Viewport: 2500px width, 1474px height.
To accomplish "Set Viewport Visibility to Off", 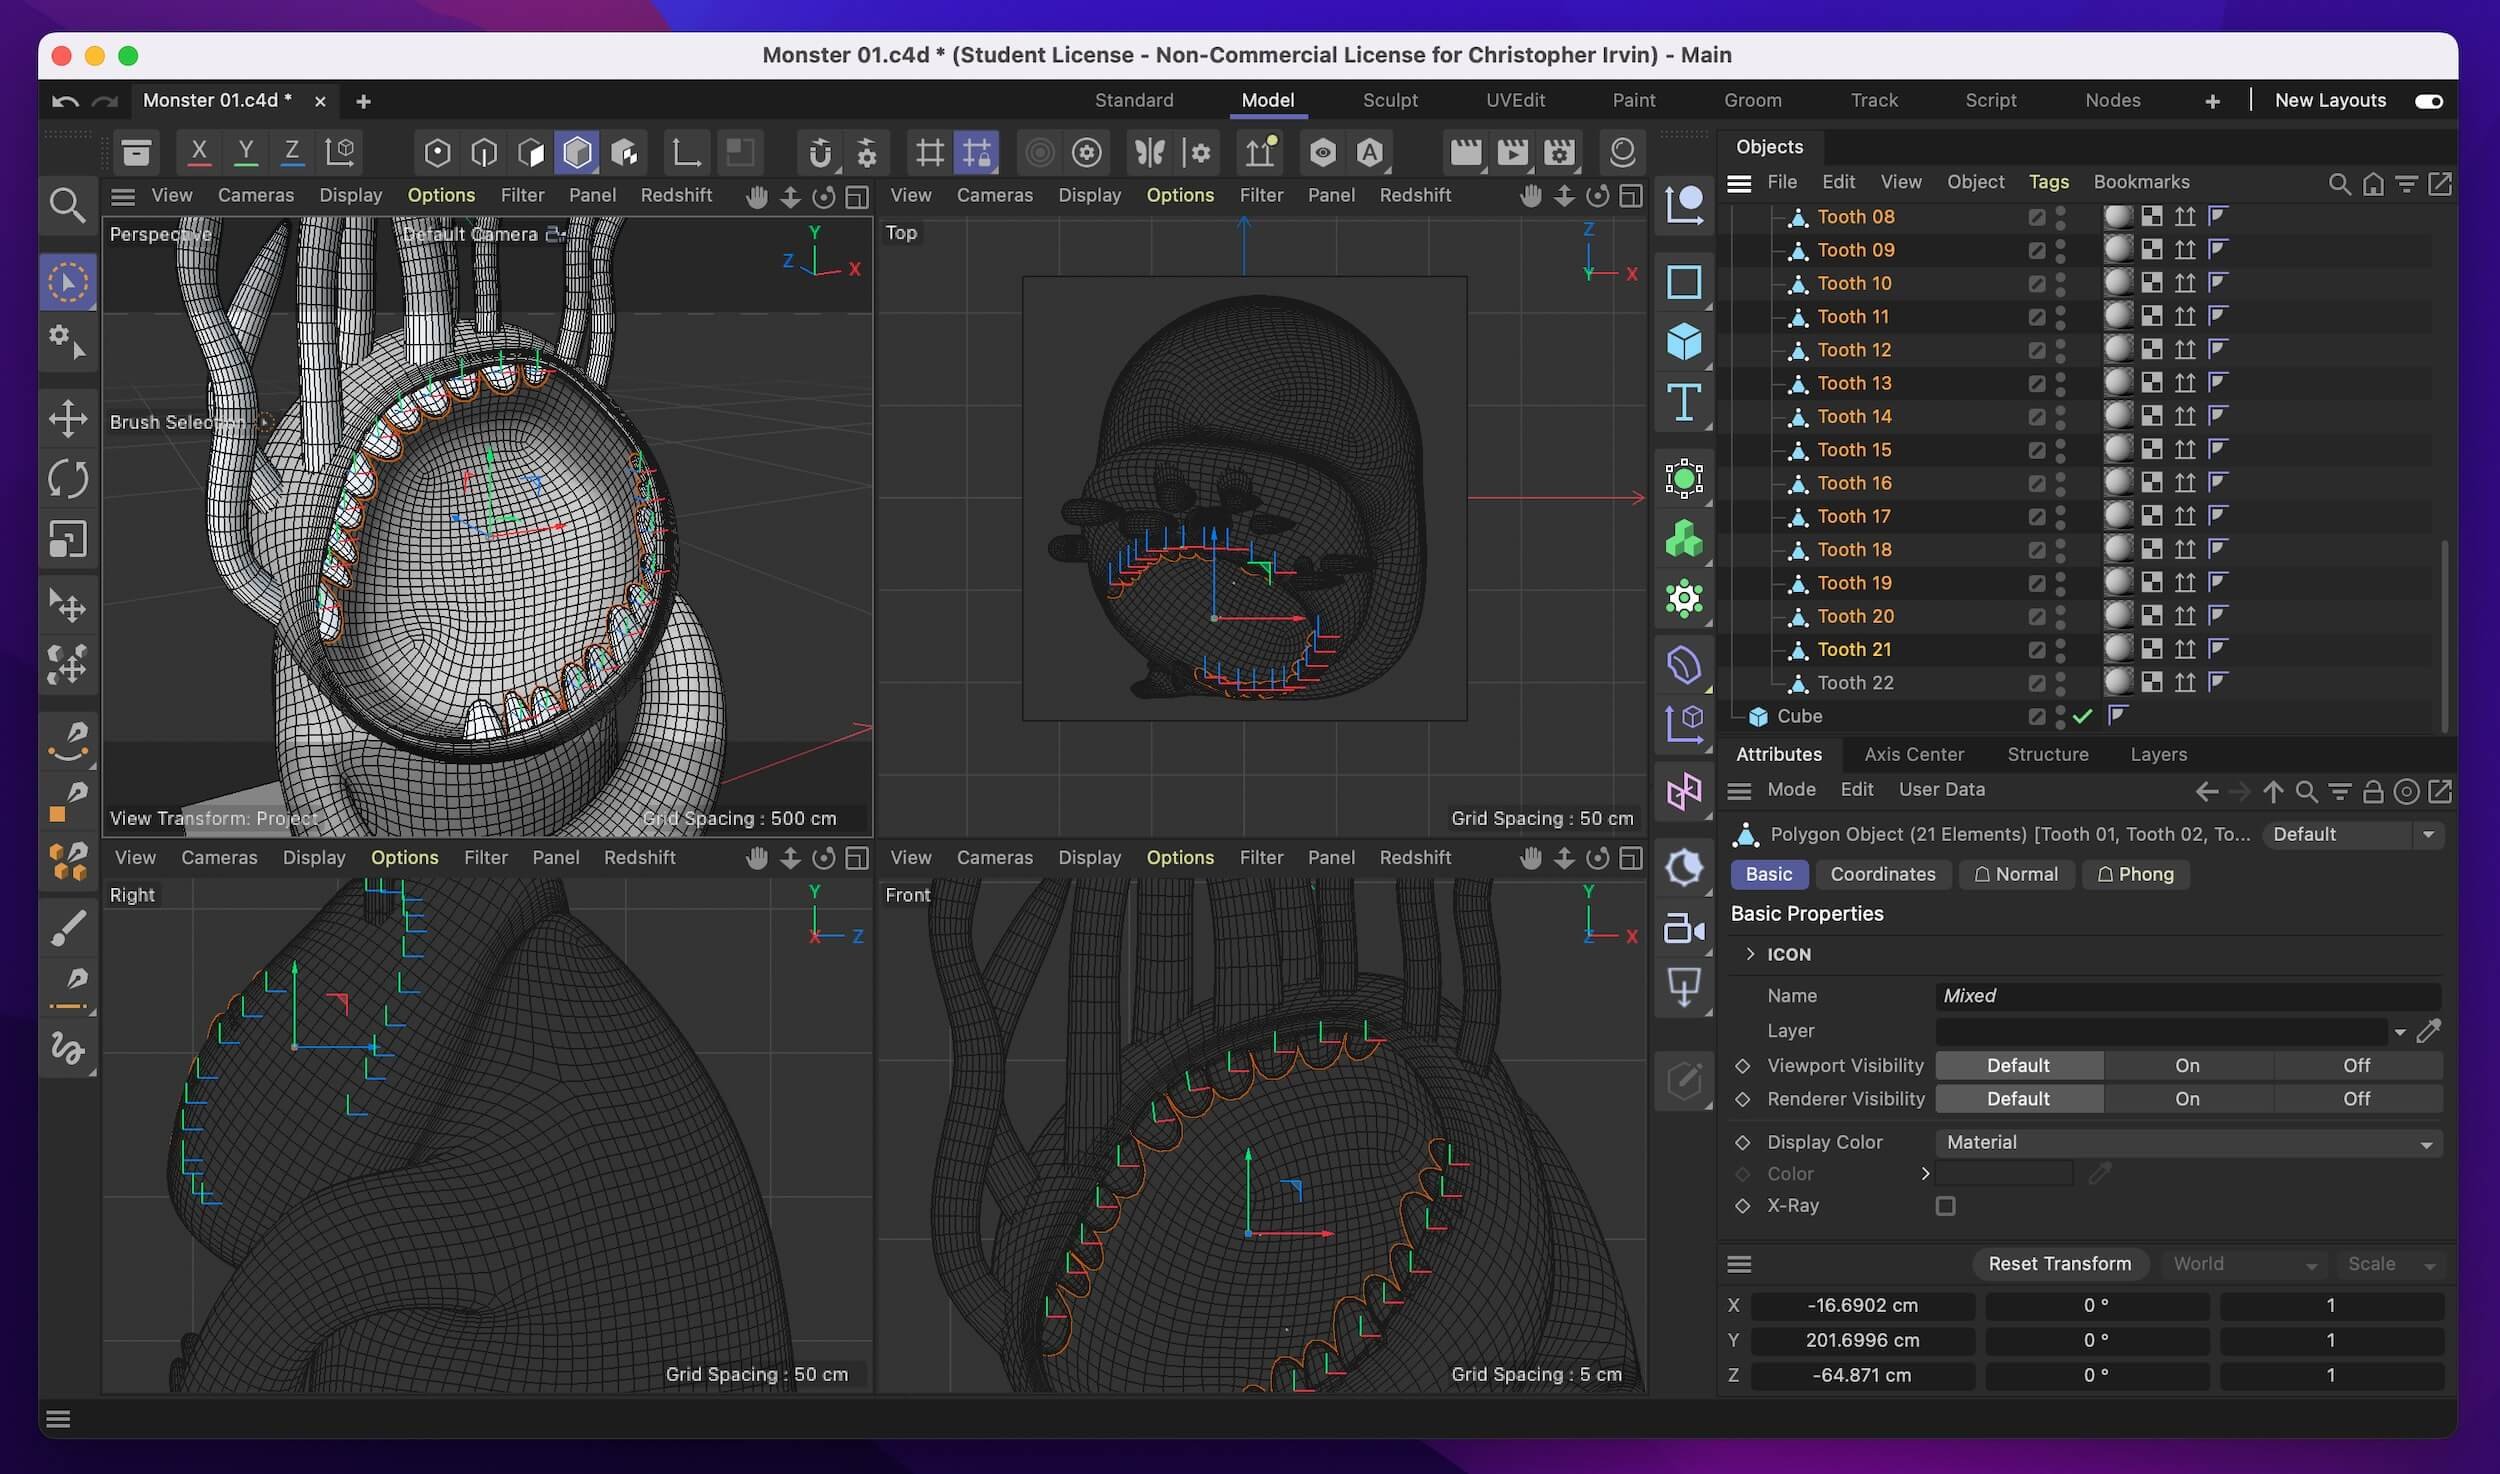I will coord(2357,1065).
